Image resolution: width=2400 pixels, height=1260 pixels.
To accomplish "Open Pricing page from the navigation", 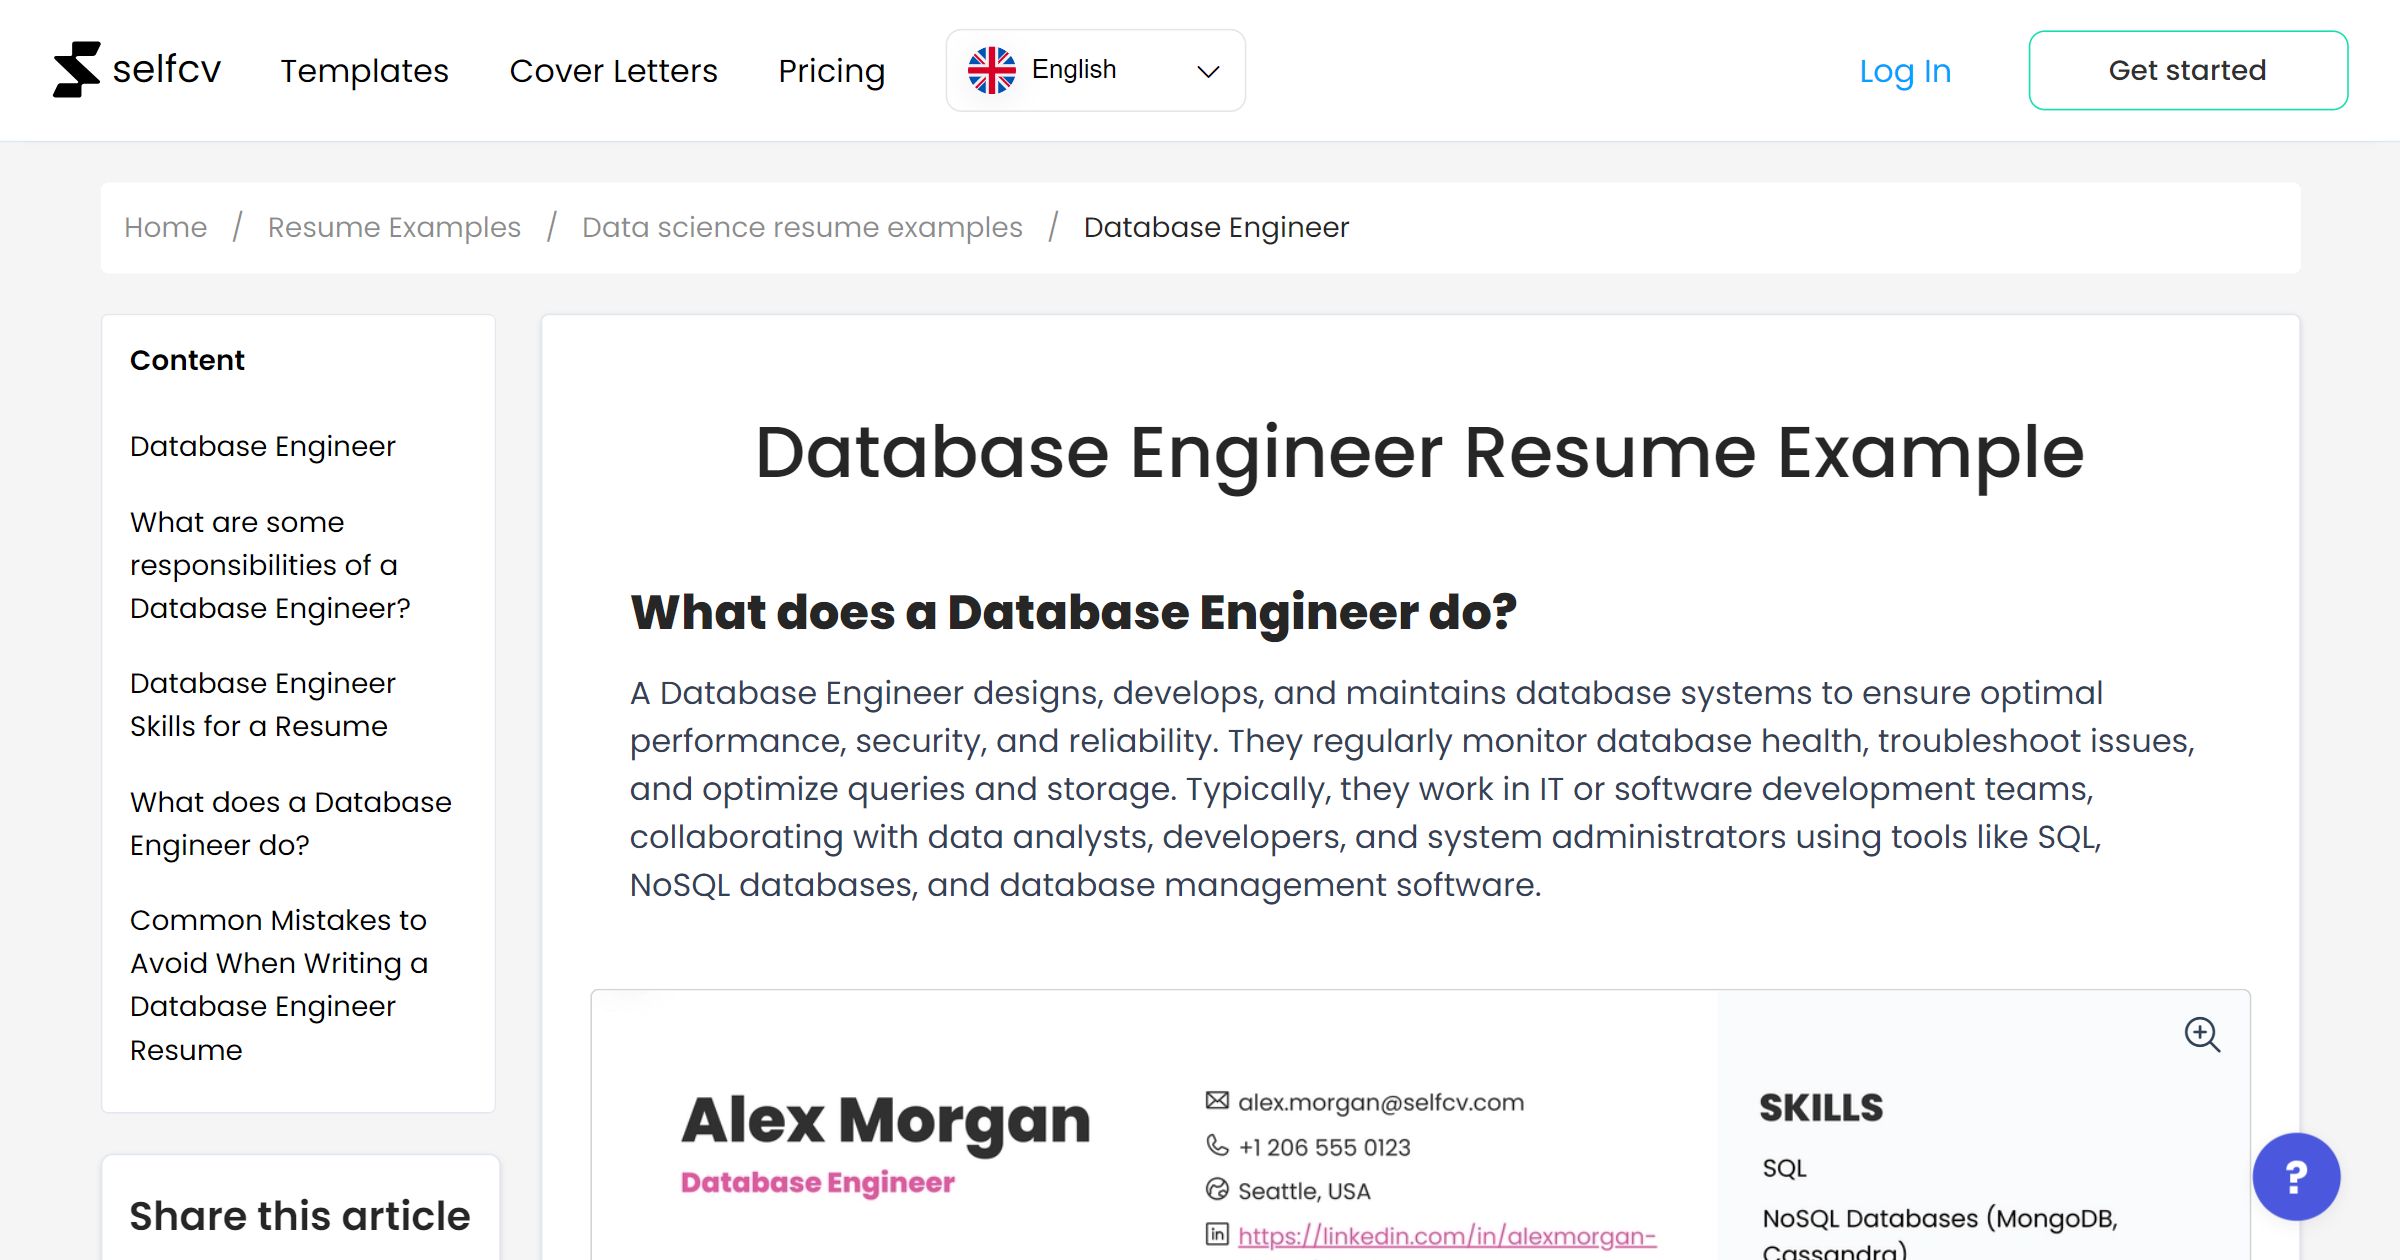I will [x=831, y=70].
